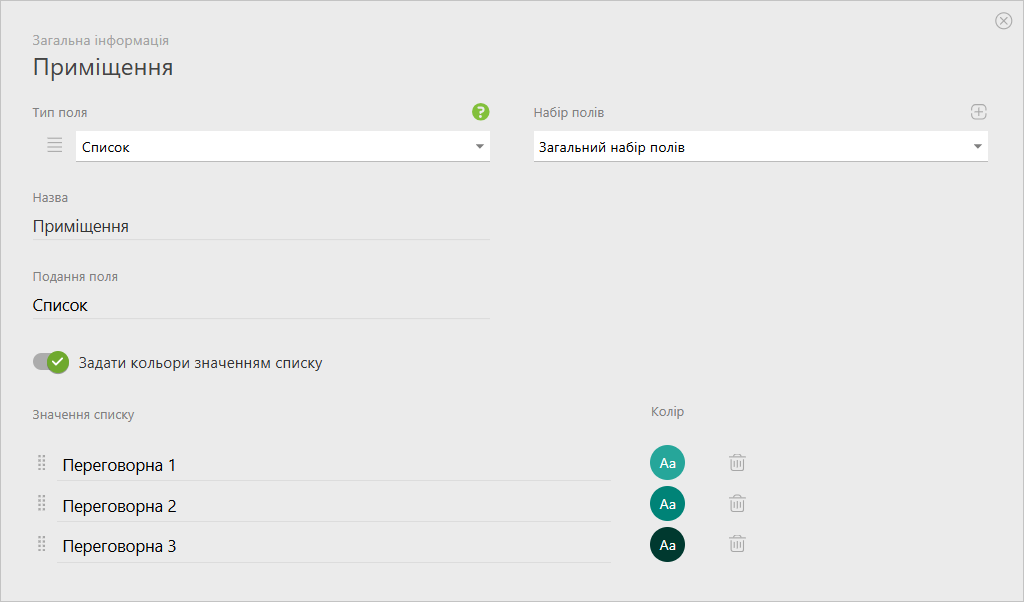Image resolution: width=1024 pixels, height=602 pixels.
Task: Pick color for Переговорна 3
Action: pyautogui.click(x=667, y=545)
